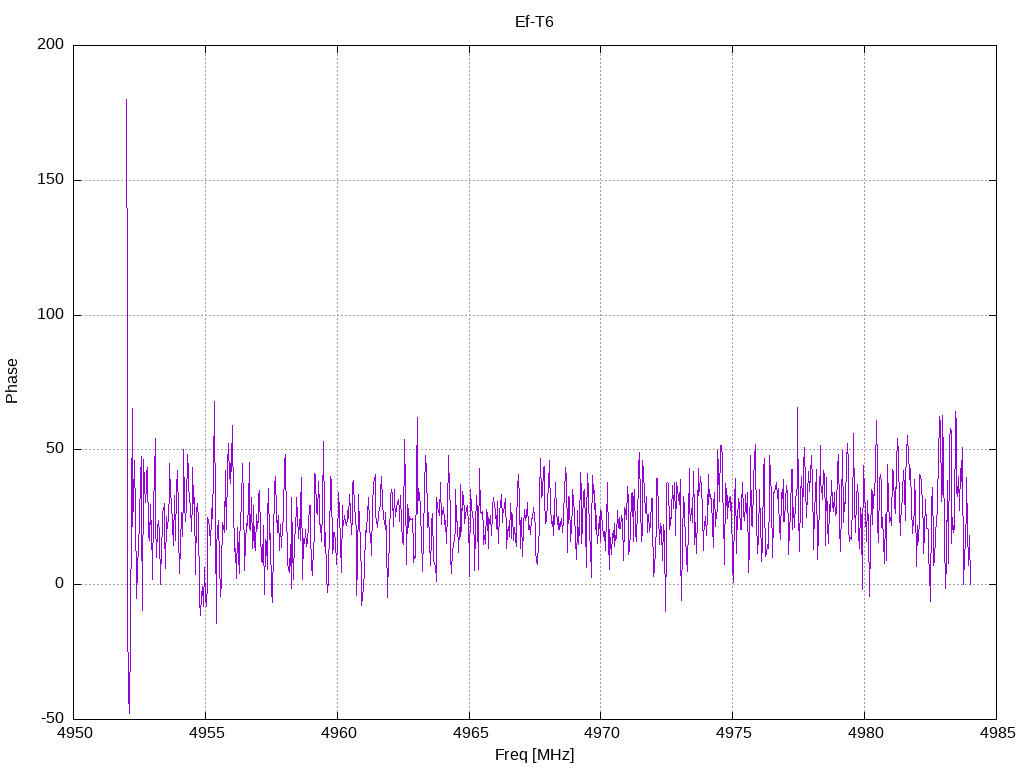1024x768 pixels.
Task: Point at the 4970 frequency tick label
Action: point(600,735)
